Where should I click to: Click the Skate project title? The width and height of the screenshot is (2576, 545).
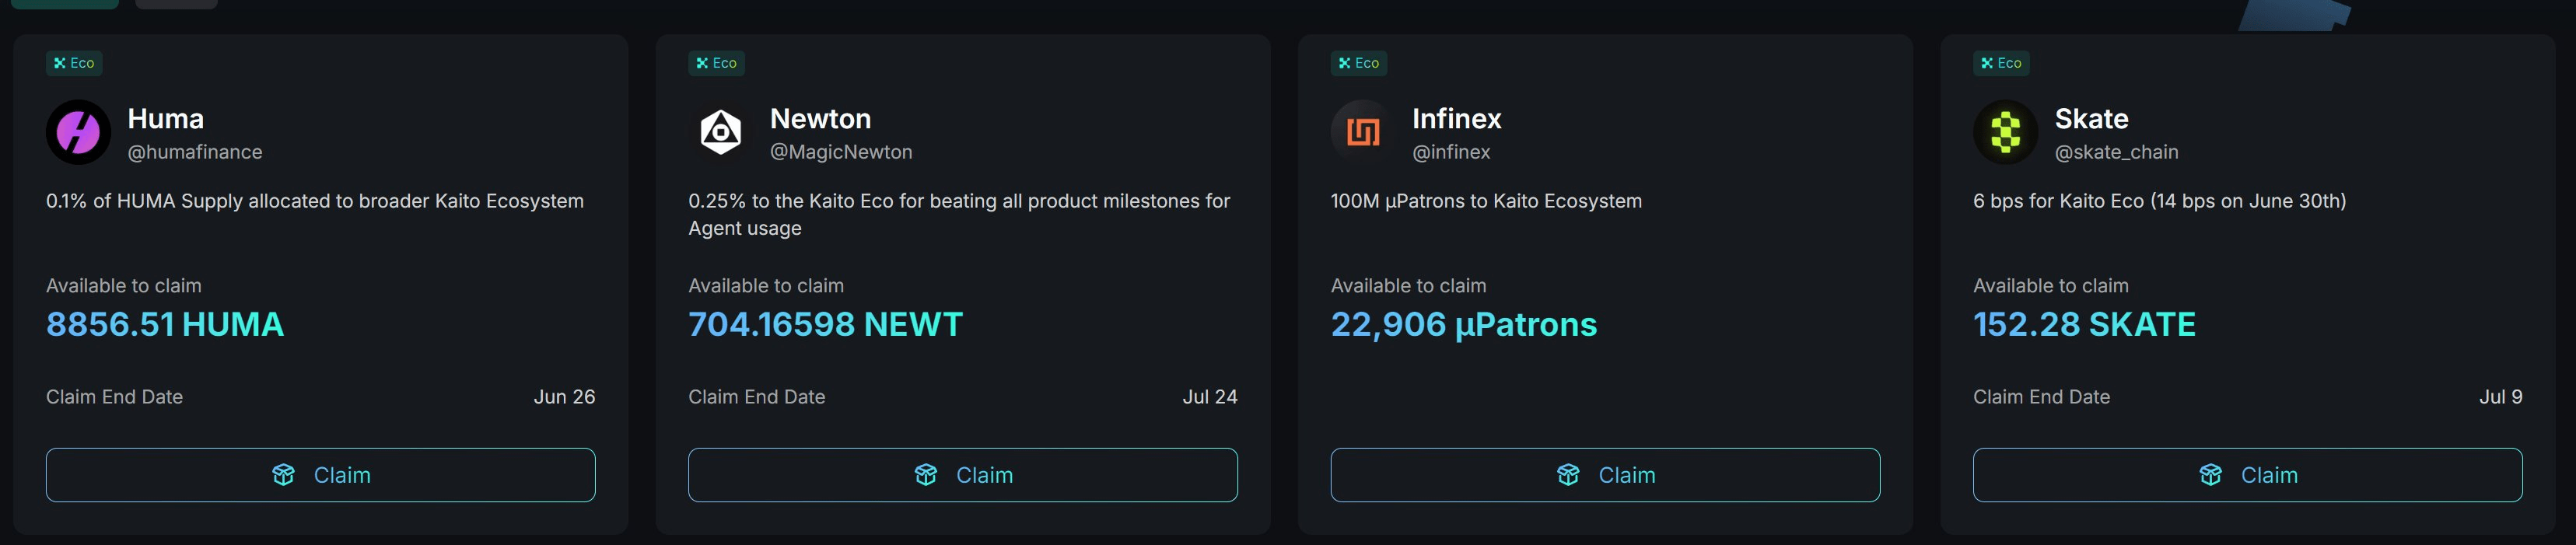point(2091,119)
